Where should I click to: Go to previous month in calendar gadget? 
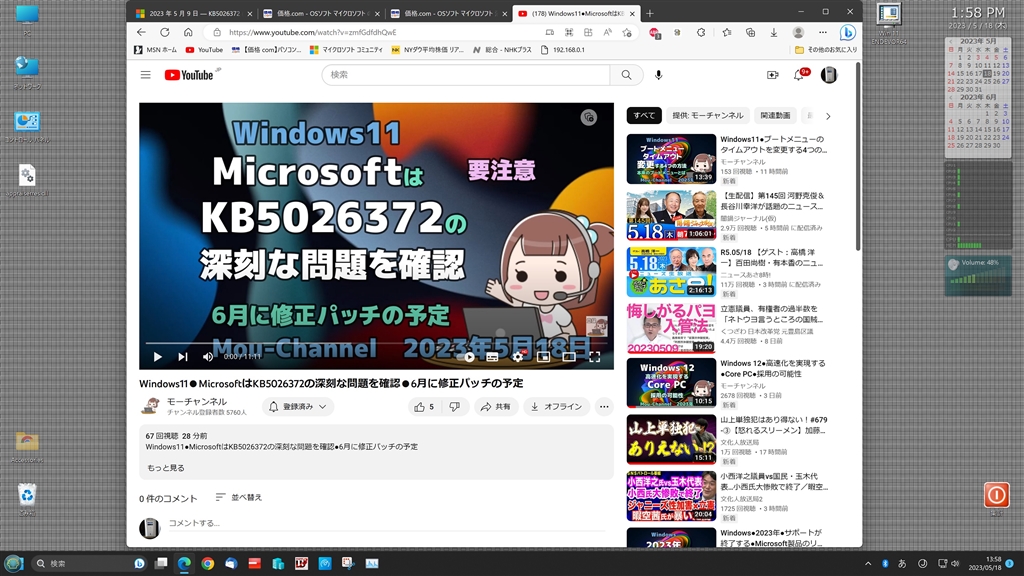[950, 41]
